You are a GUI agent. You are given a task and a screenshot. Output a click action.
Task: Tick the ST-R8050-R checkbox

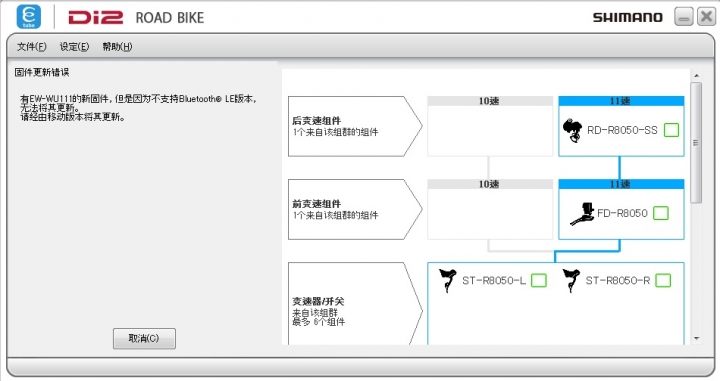pos(663,280)
